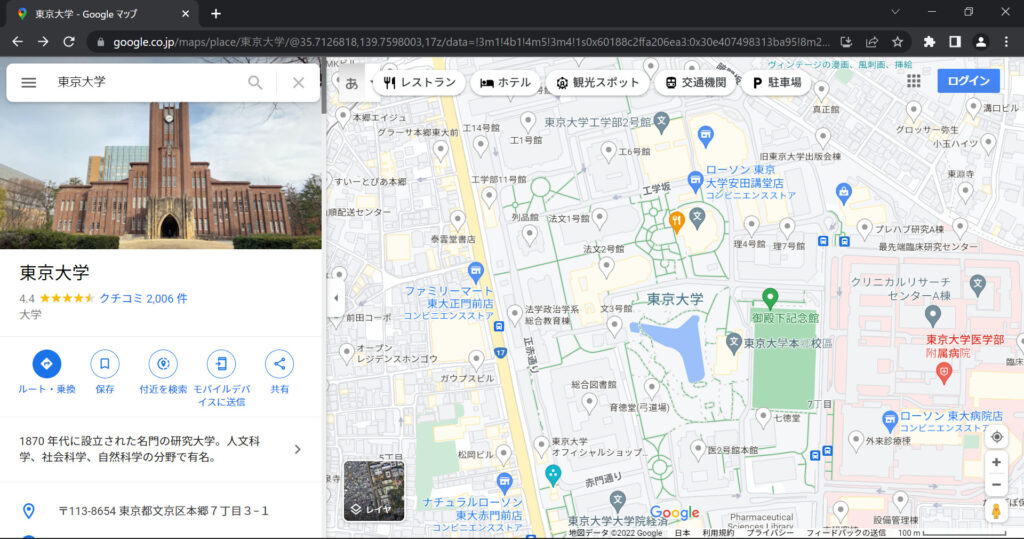Open a new browser tab
Image resolution: width=1024 pixels, height=539 pixels.
(x=216, y=13)
